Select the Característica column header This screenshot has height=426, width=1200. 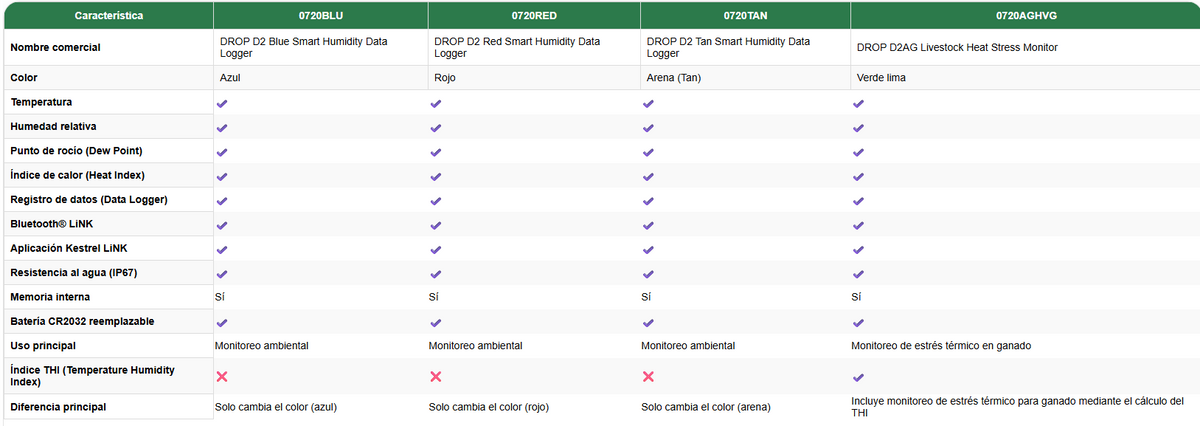click(108, 16)
